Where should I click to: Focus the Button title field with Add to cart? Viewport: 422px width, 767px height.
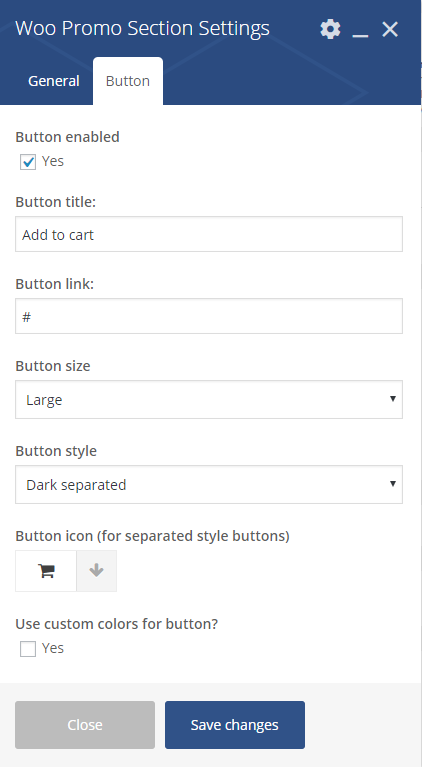click(209, 234)
